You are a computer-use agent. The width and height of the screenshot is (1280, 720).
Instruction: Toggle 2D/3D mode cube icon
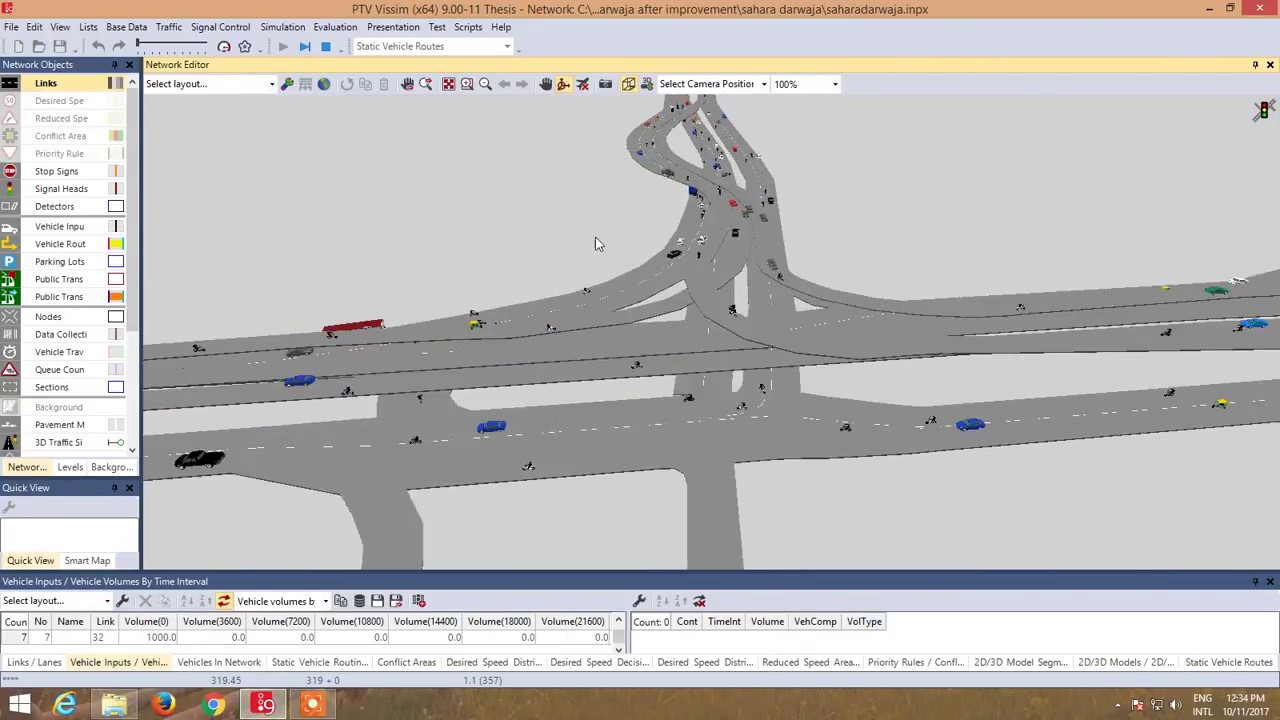[629, 84]
